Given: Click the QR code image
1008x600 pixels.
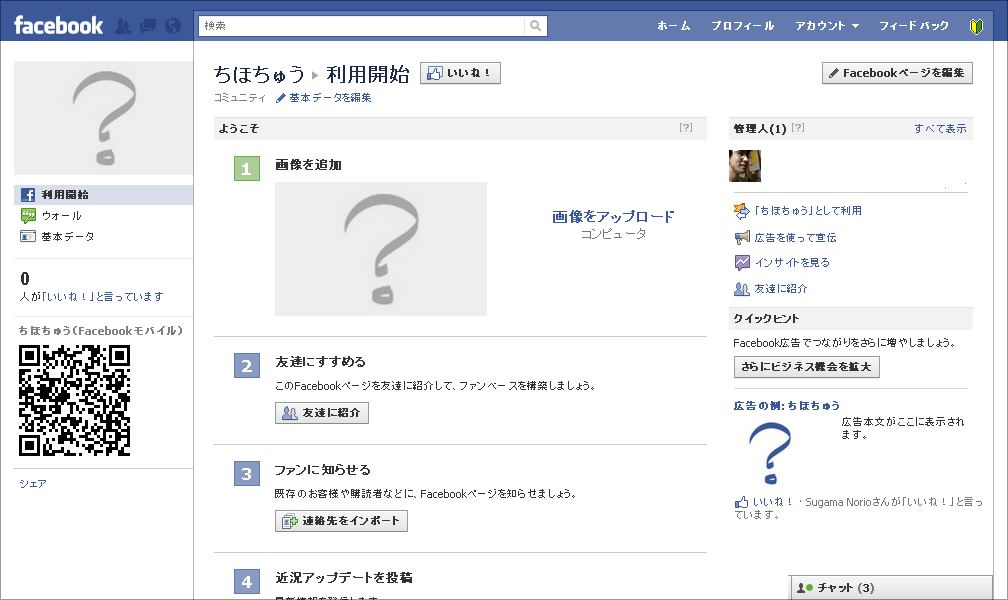Looking at the screenshot, I should (x=75, y=401).
